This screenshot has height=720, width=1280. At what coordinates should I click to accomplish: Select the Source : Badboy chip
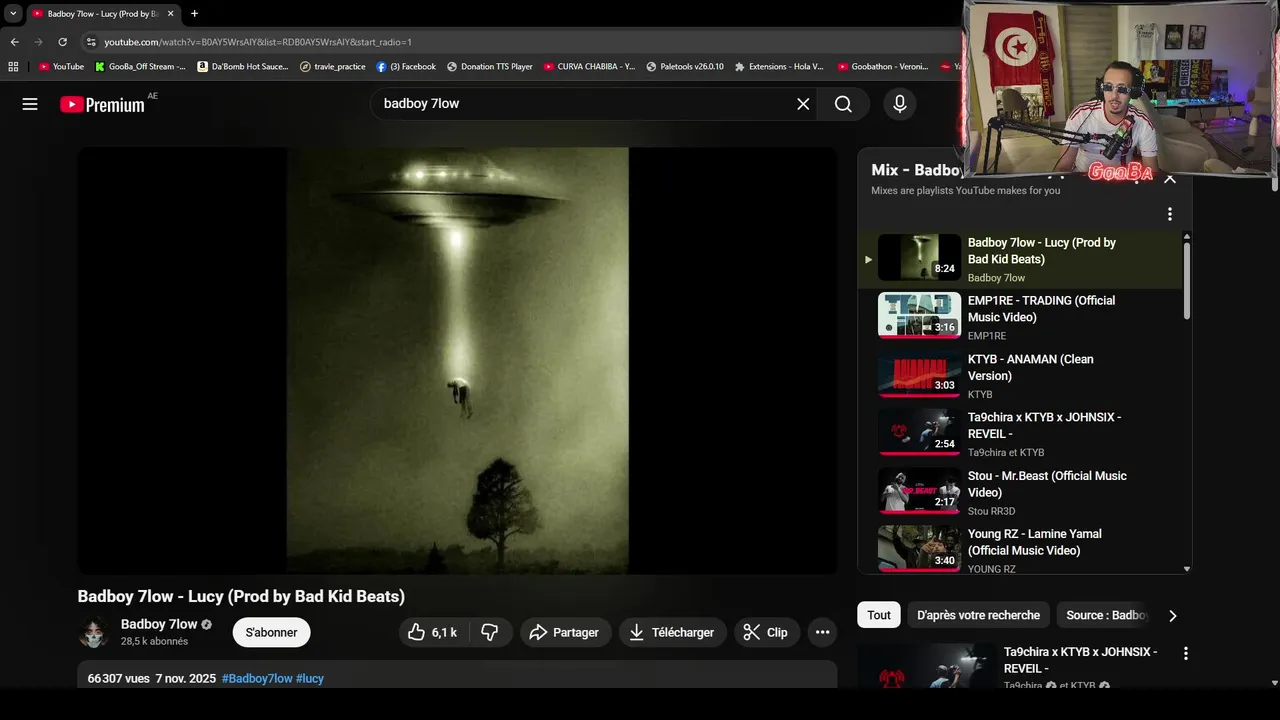(1106, 615)
